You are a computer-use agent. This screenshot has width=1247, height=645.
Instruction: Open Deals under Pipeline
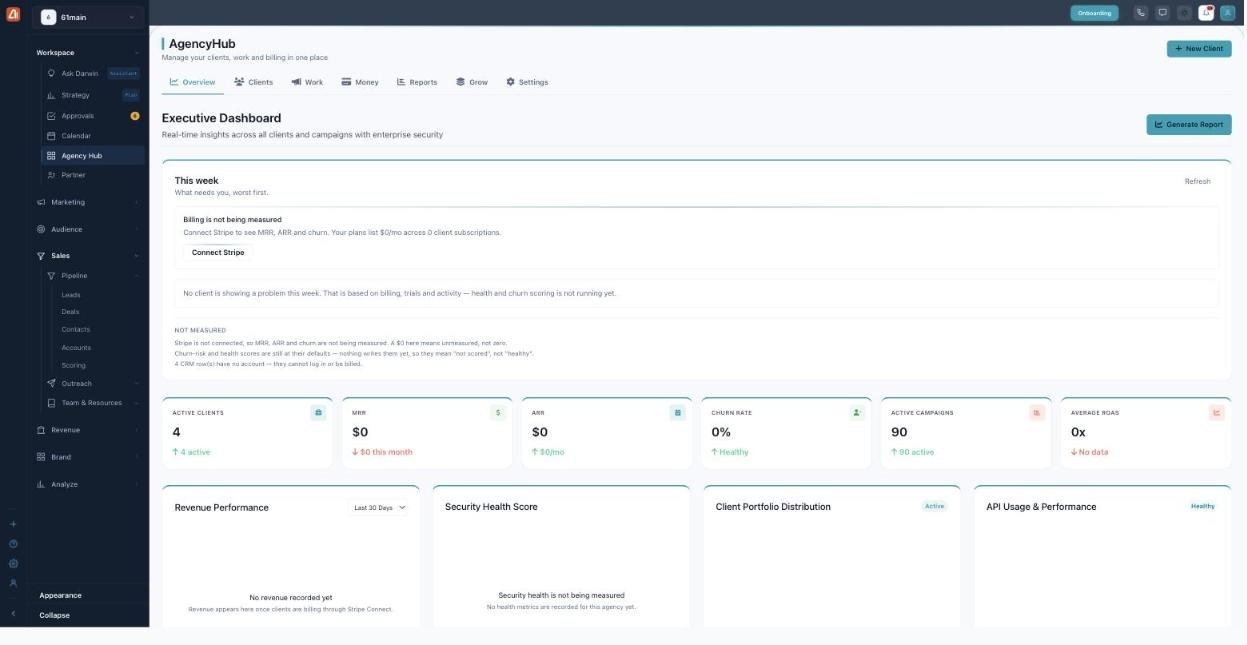(70, 312)
